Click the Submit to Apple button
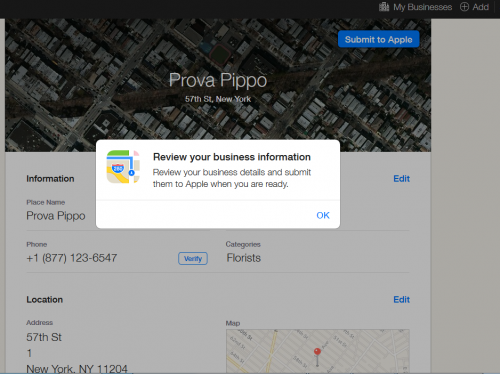 [x=379, y=39]
